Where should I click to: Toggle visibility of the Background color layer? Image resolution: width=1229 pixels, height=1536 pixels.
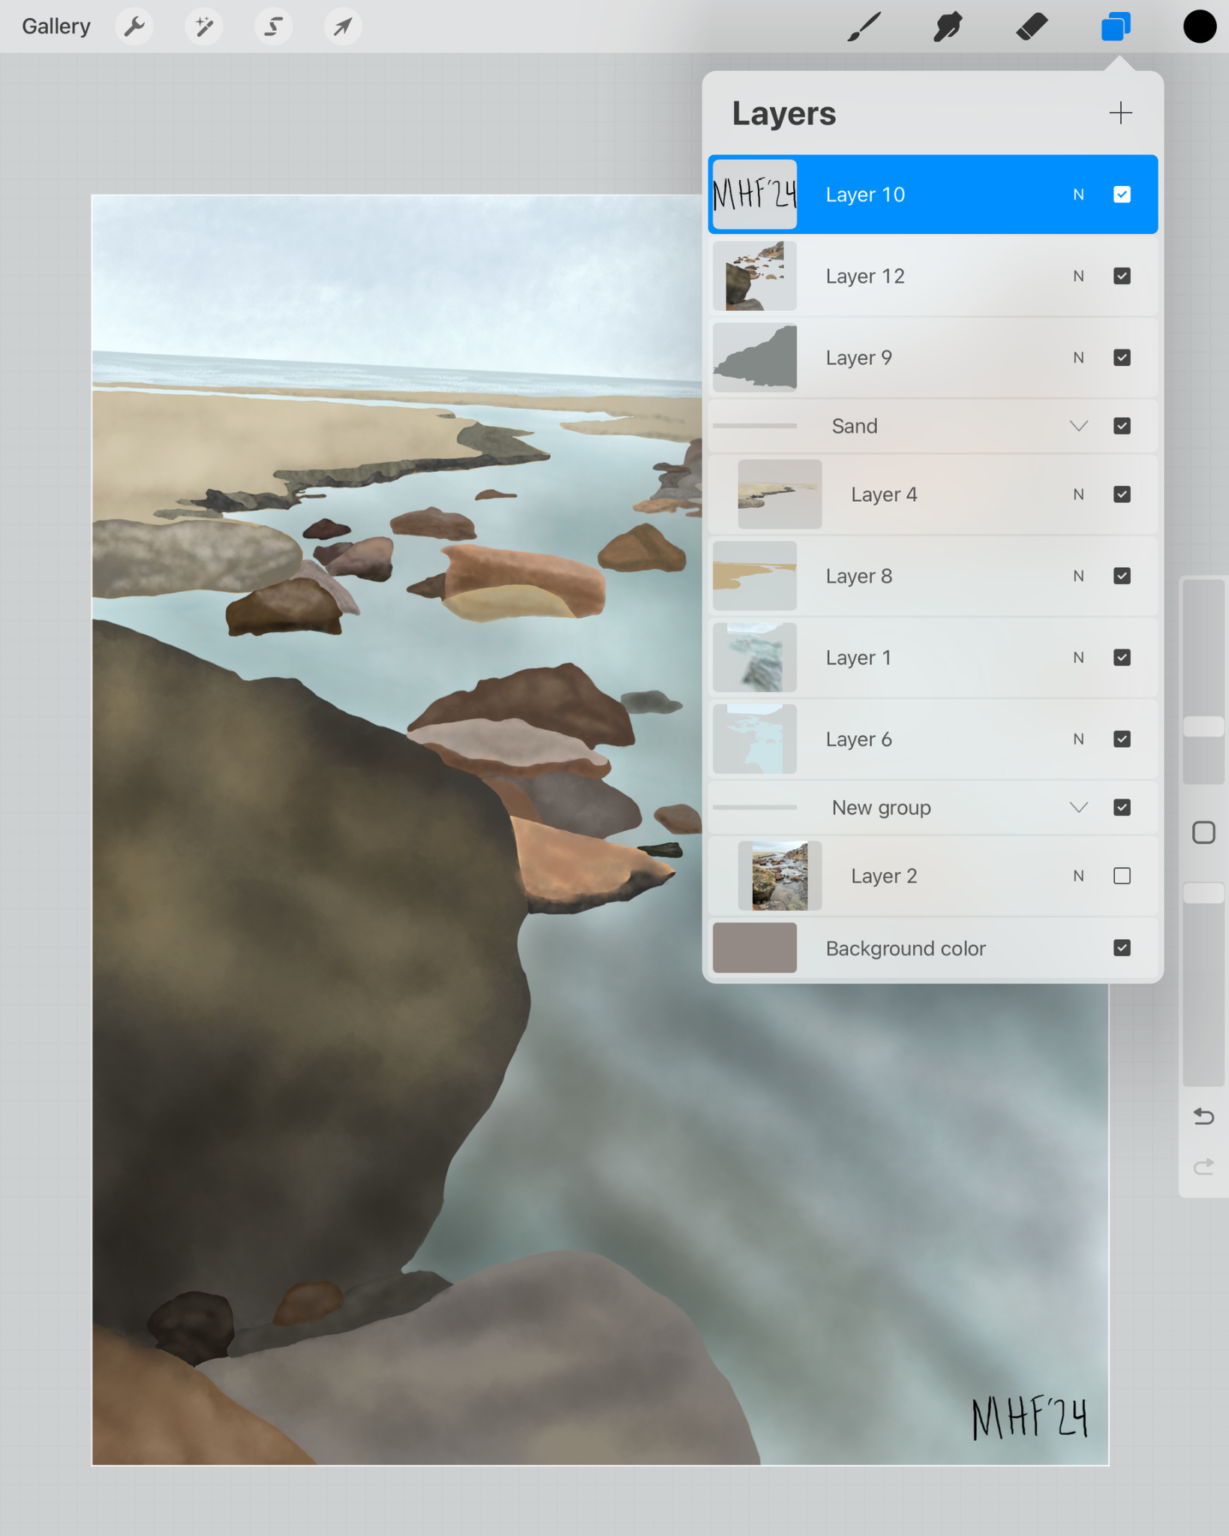point(1121,947)
